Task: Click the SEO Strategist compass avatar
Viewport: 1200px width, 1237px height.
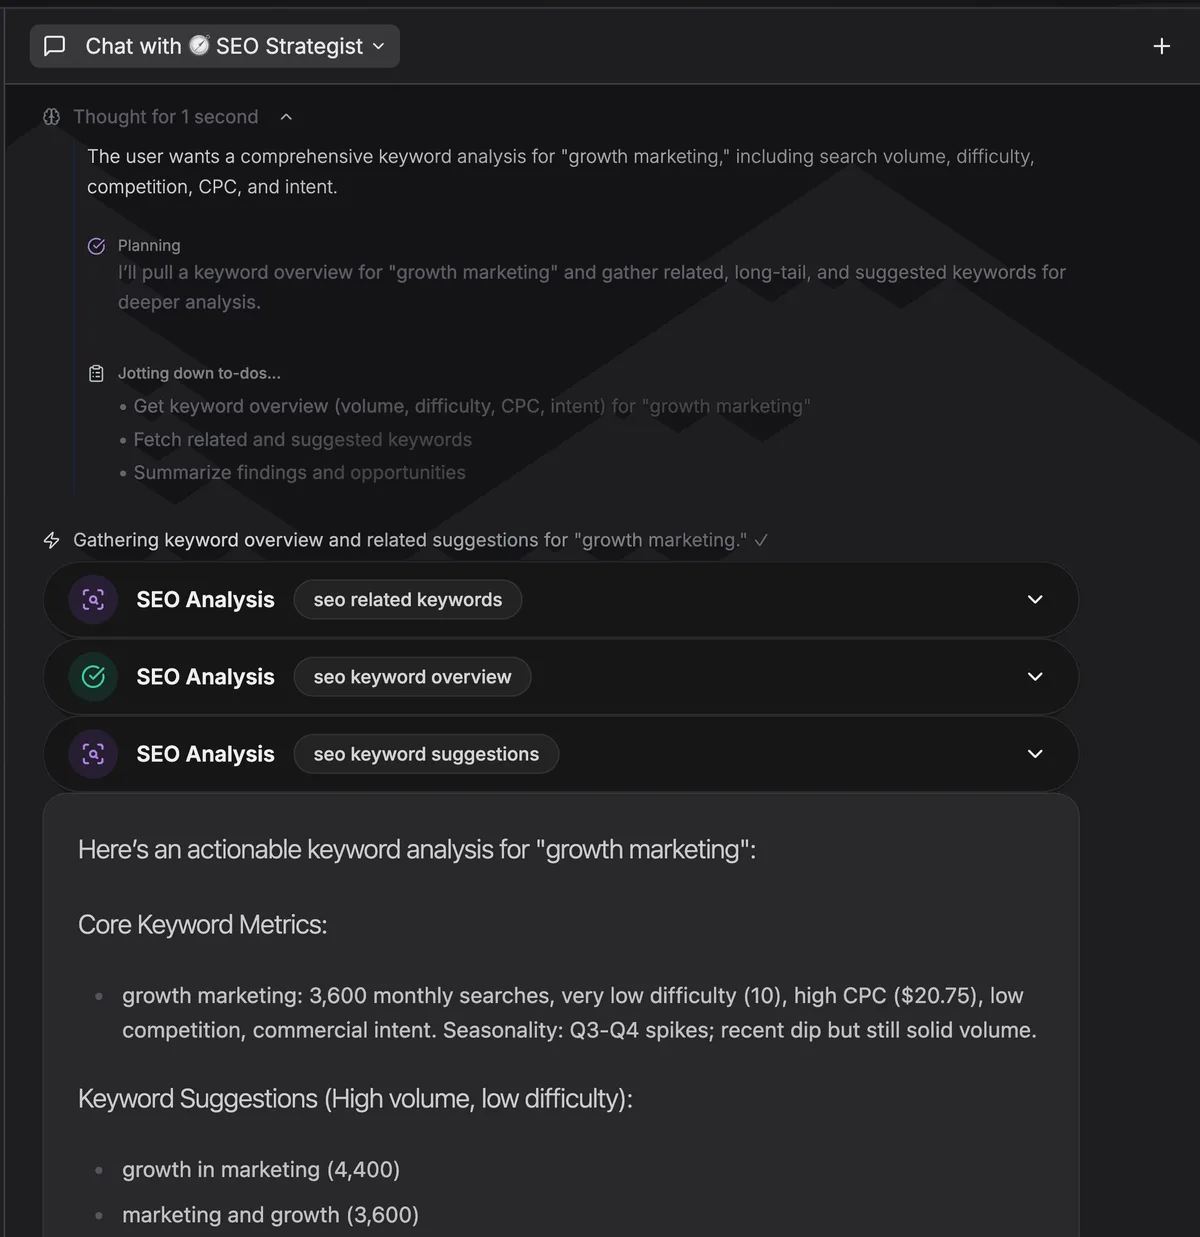Action: click(199, 46)
